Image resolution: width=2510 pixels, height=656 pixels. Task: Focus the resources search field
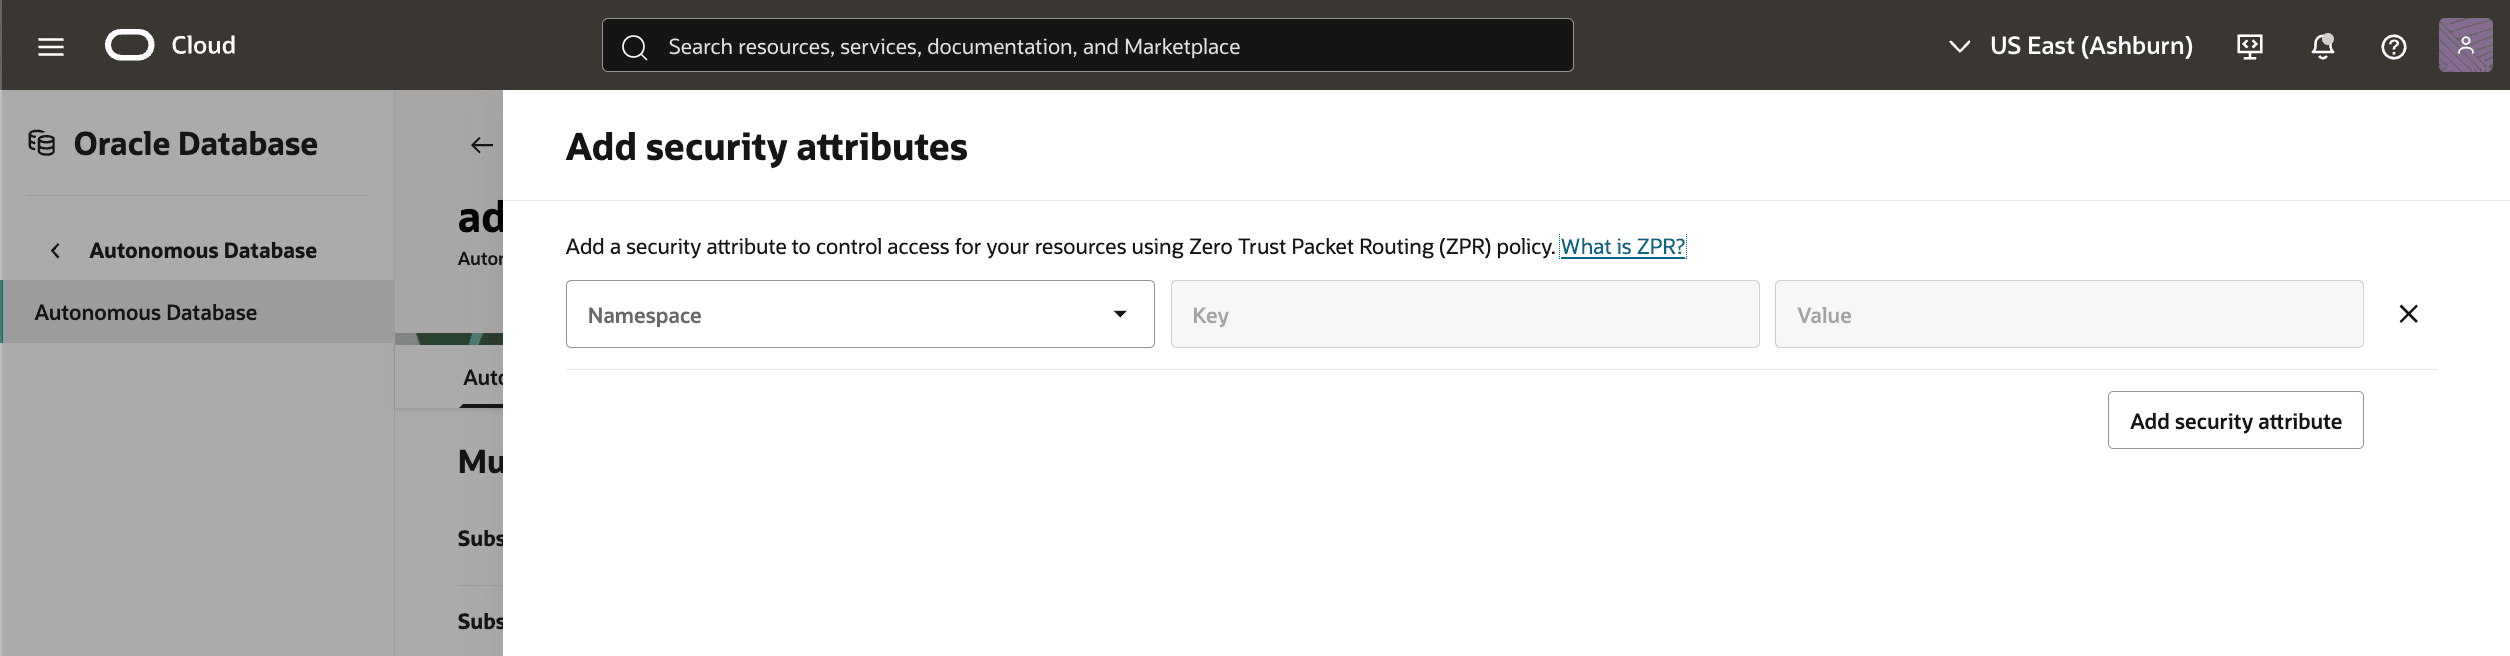[1087, 46]
